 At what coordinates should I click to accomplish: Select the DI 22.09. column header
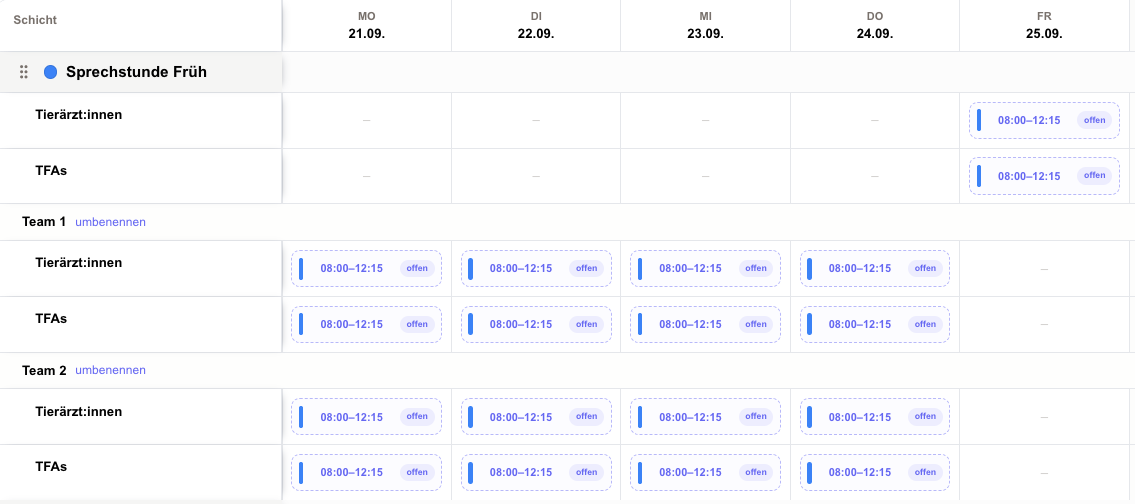[536, 25]
